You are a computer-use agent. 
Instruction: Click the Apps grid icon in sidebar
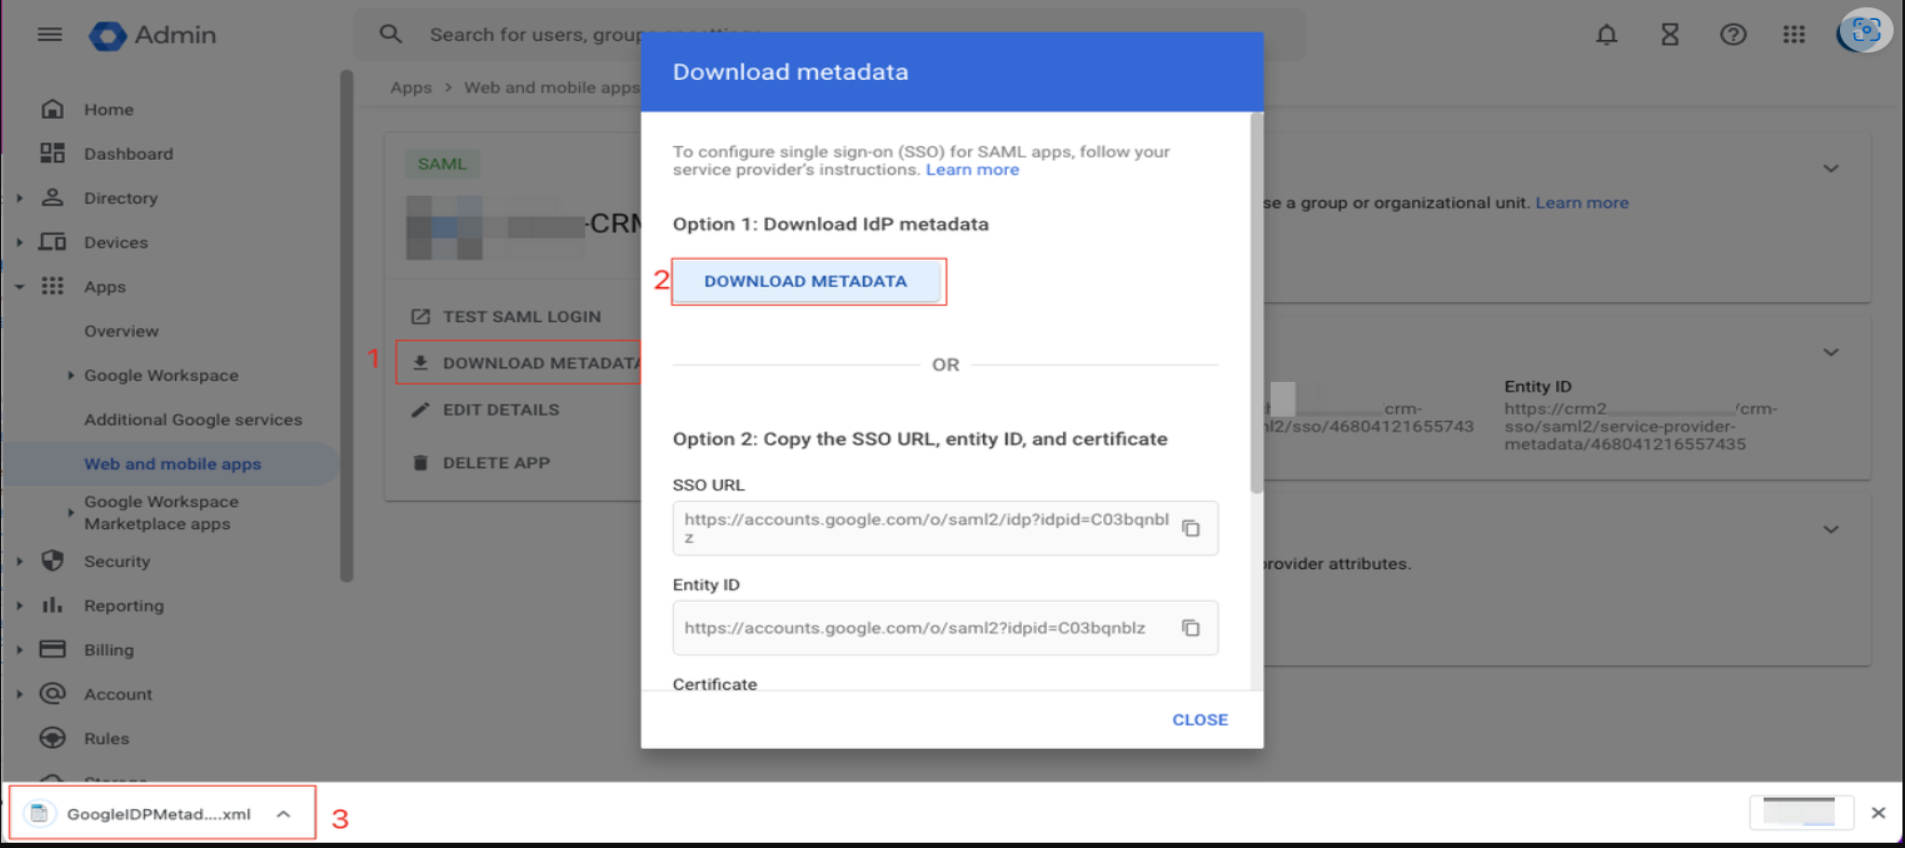[x=52, y=286]
